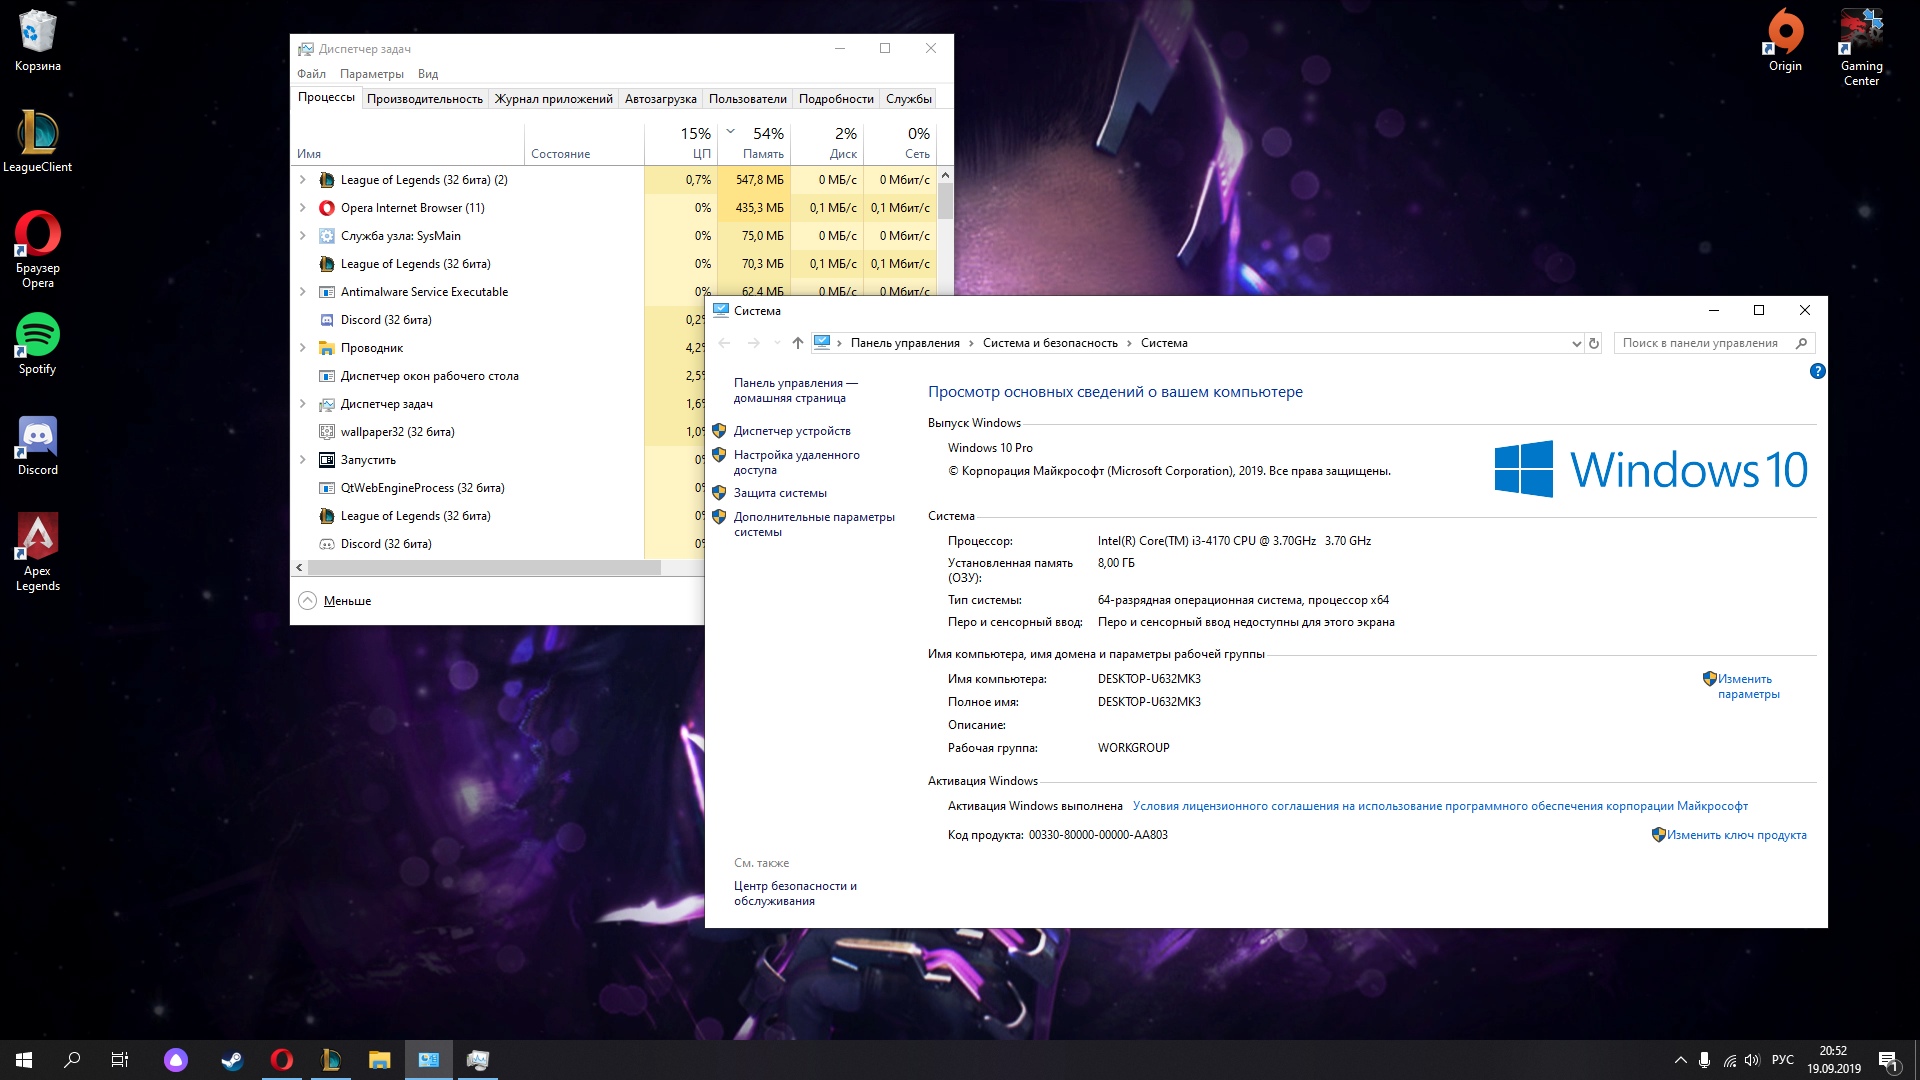Refresh the System control panel page
The image size is (1920, 1080).
[1594, 343]
